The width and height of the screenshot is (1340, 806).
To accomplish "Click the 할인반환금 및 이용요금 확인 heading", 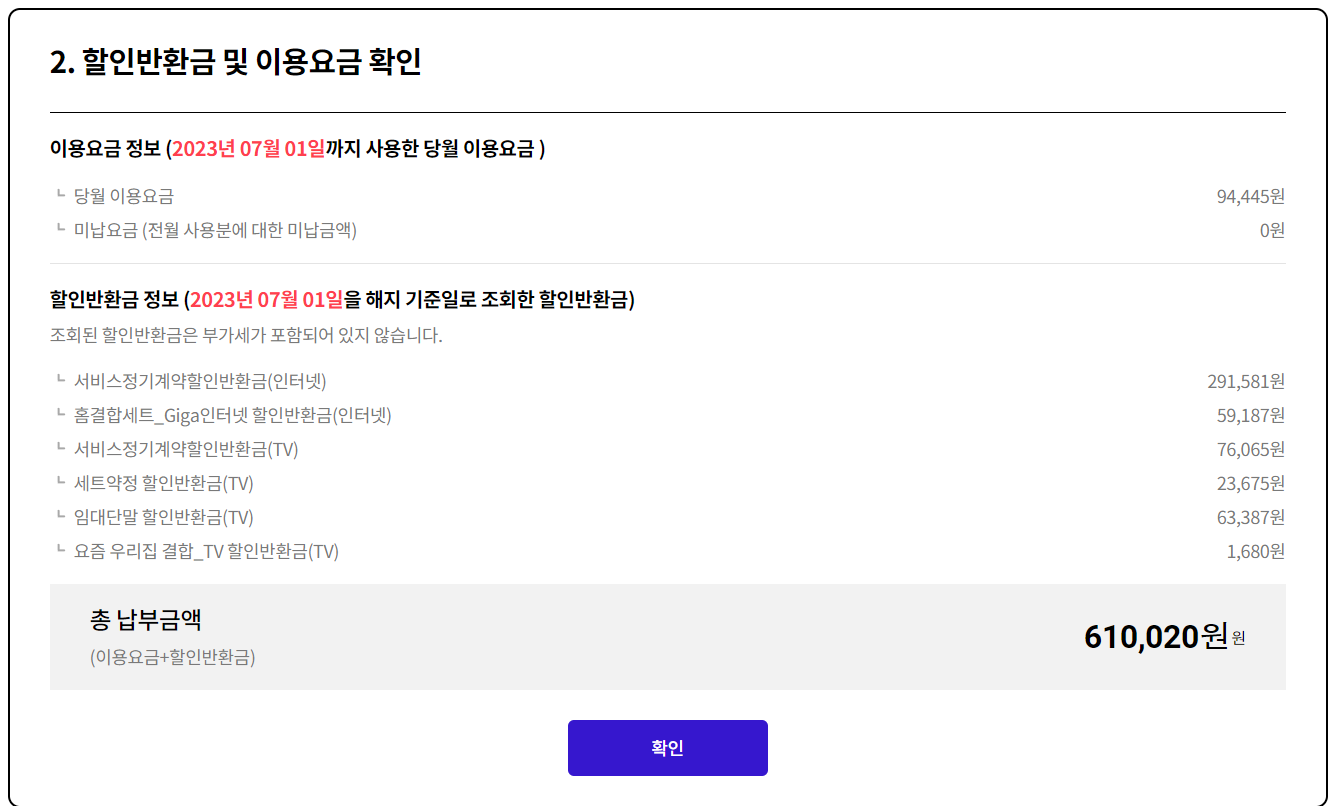I will point(235,62).
